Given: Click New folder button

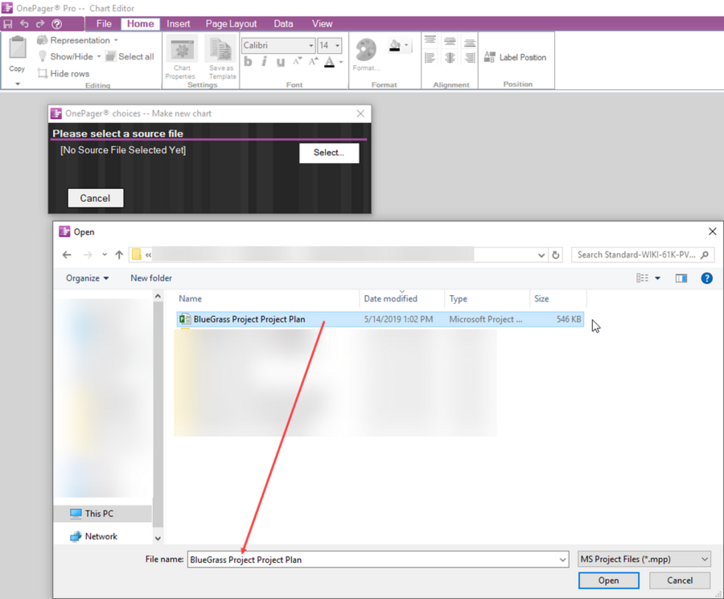Looking at the screenshot, I should pyautogui.click(x=151, y=278).
